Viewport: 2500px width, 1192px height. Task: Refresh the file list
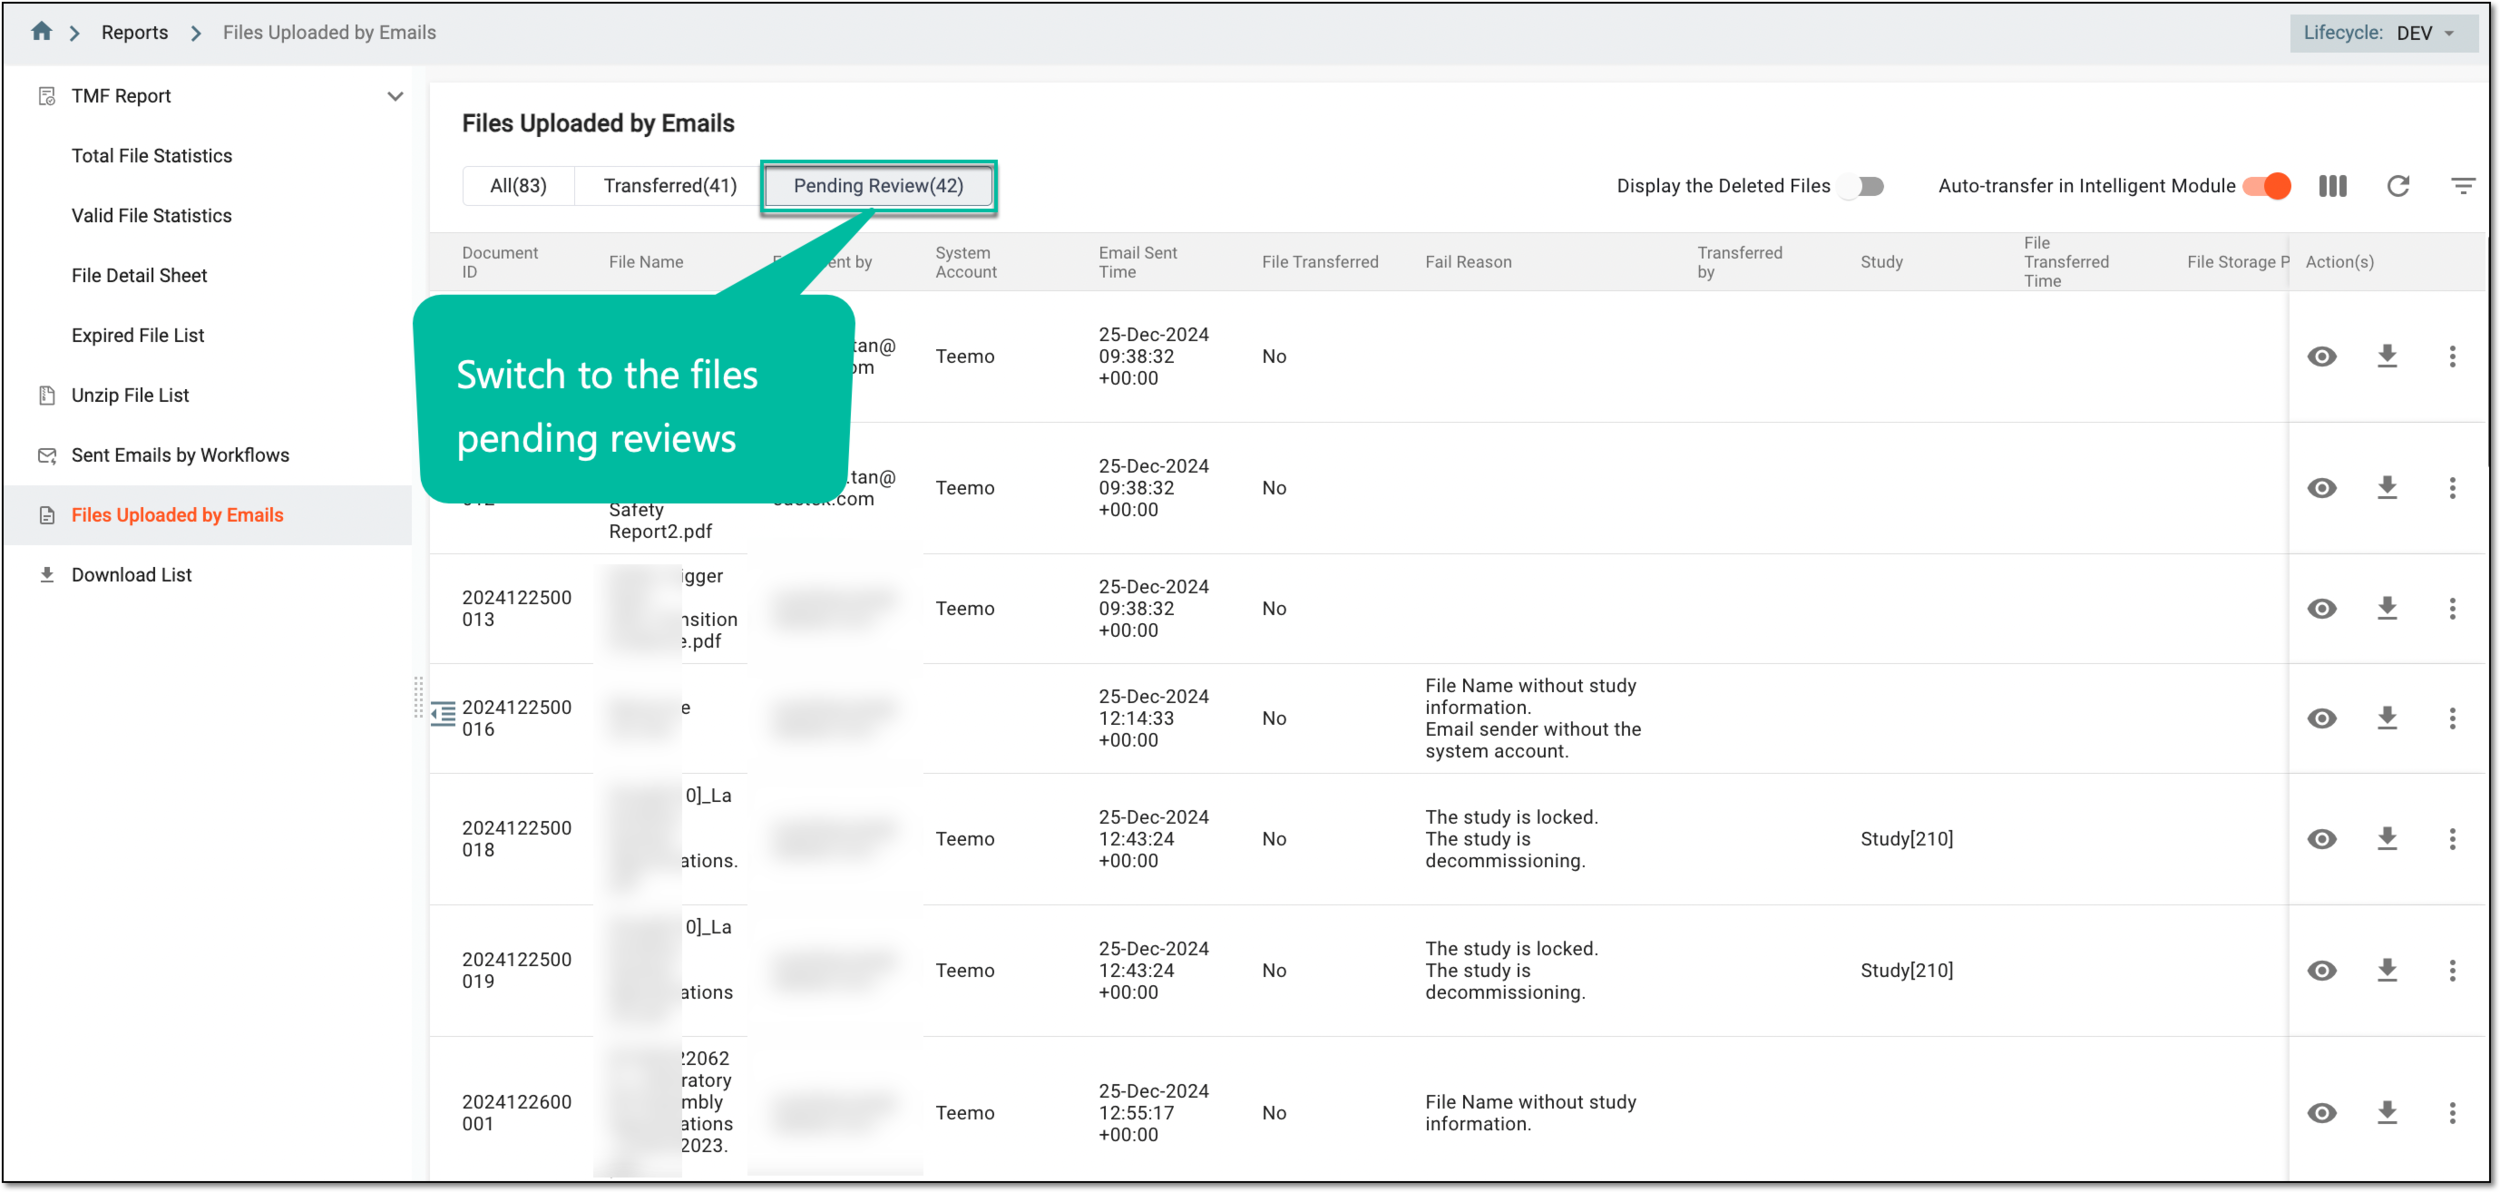[x=2398, y=186]
